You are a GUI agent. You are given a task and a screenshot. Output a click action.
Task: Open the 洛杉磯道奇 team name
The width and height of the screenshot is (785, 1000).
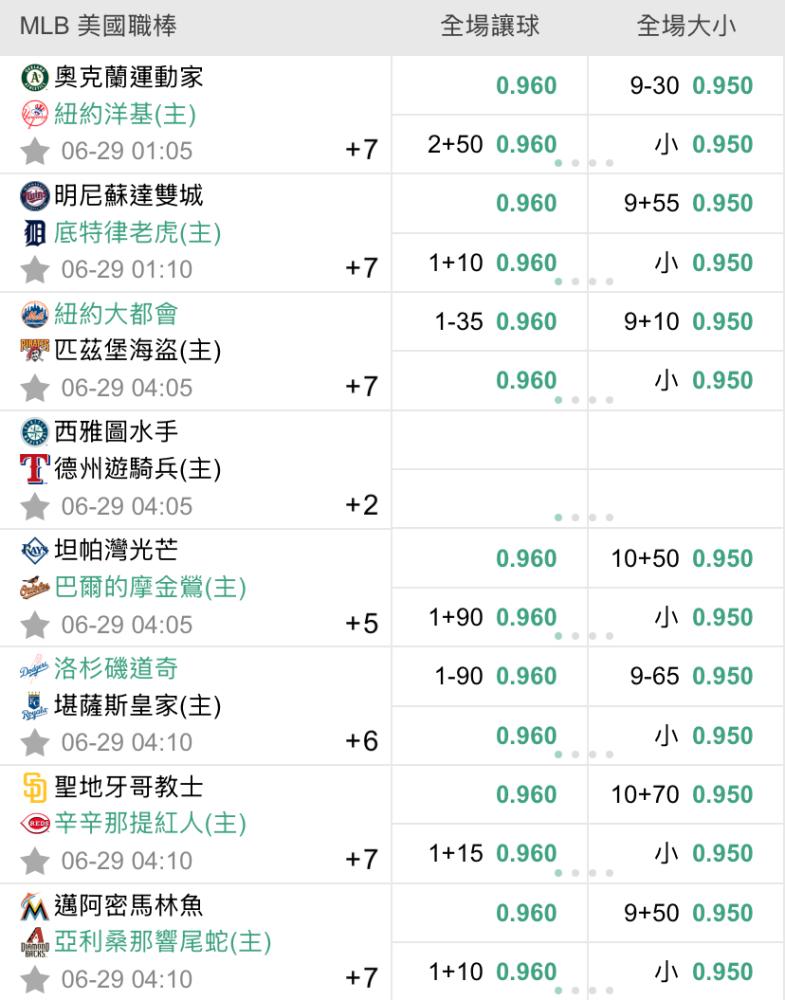click(x=116, y=668)
